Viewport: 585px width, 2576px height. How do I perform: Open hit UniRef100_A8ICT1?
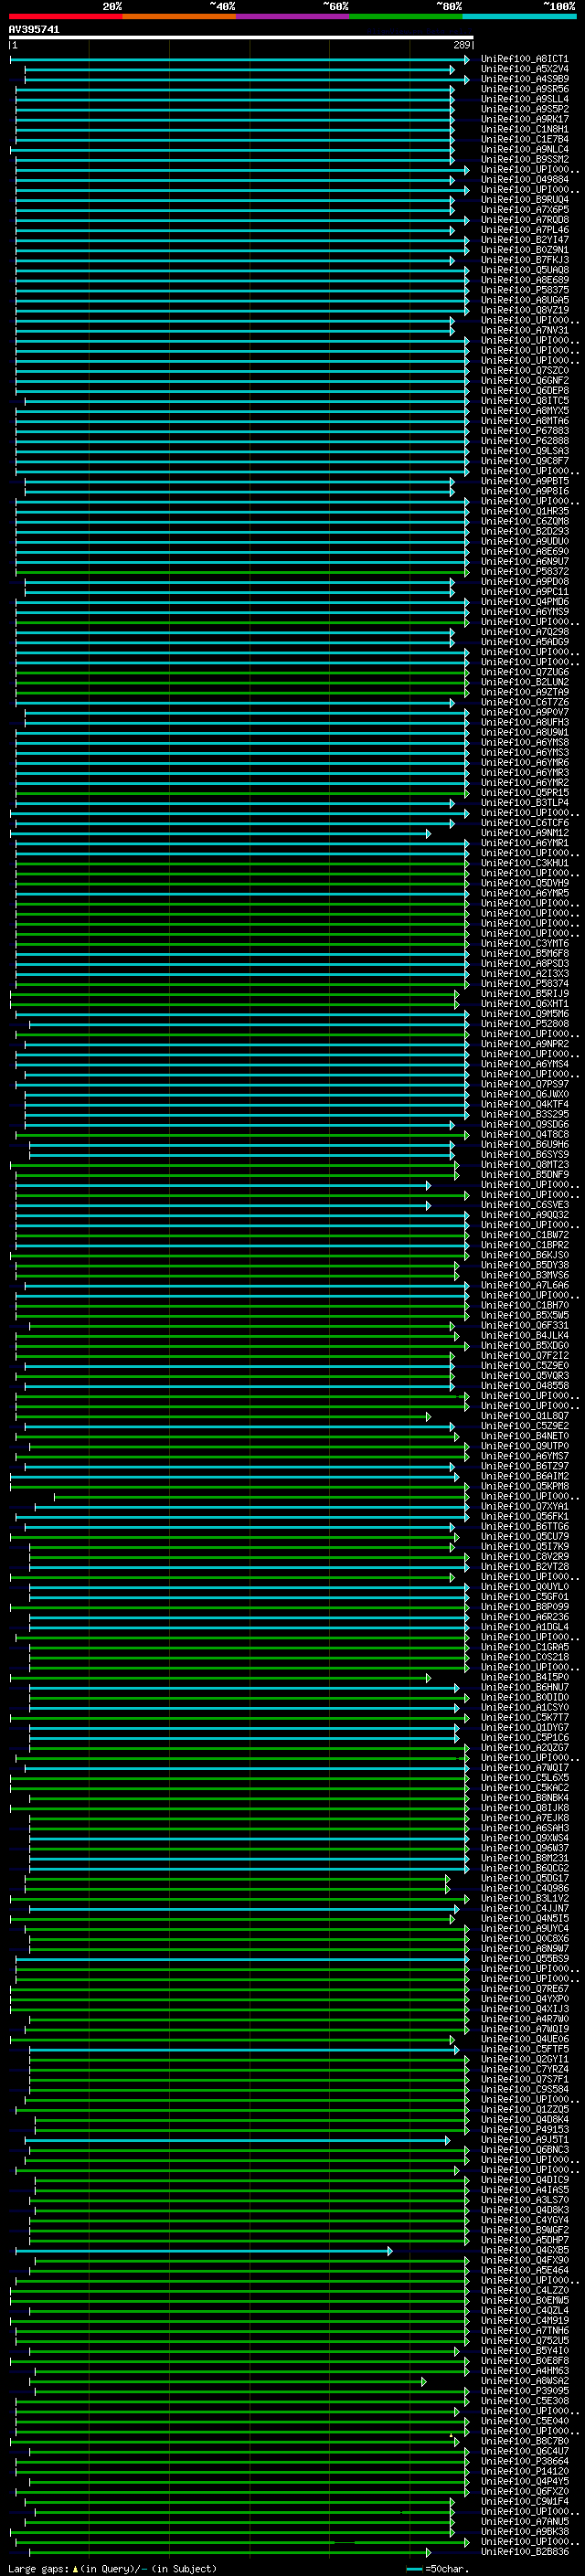pyautogui.click(x=525, y=59)
